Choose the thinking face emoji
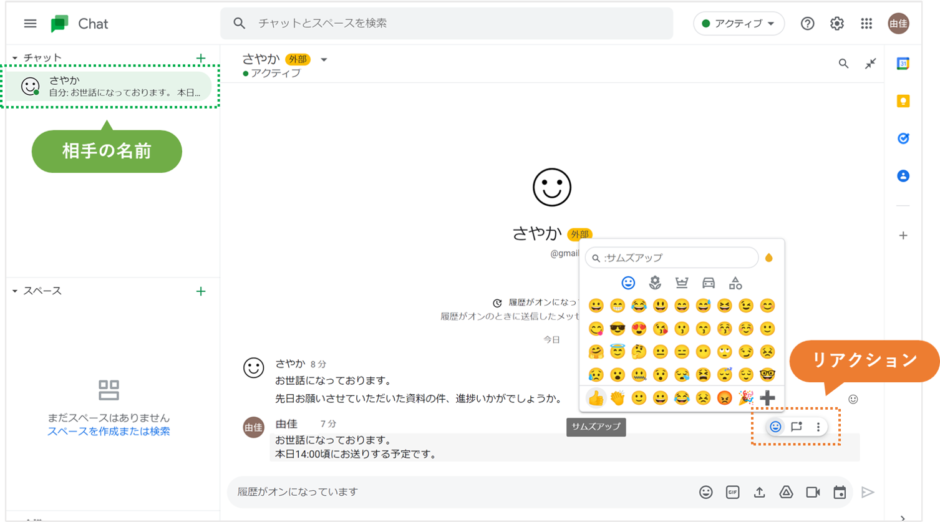Image resolution: width=940 pixels, height=522 pixels. tap(639, 352)
